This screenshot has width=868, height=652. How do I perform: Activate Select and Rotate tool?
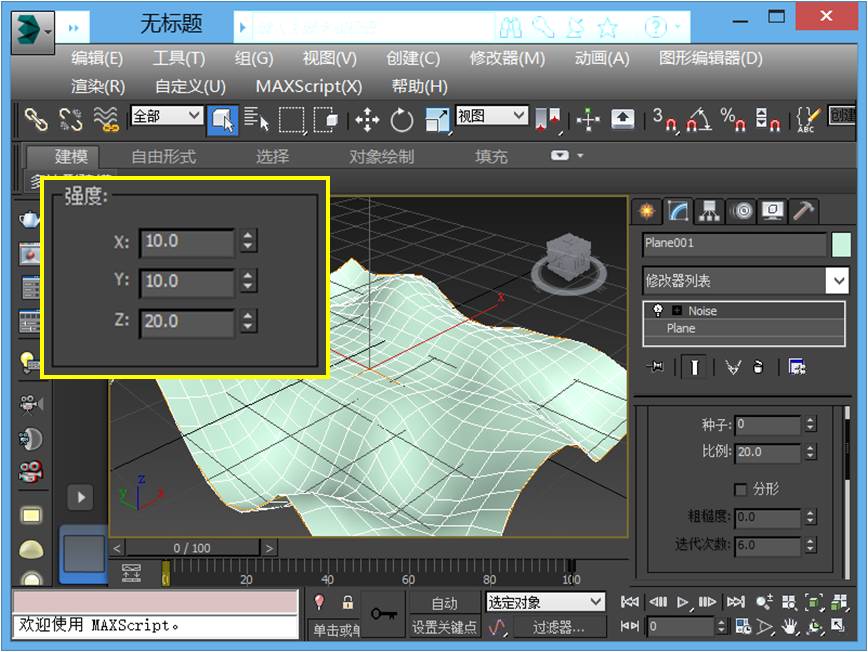pyautogui.click(x=401, y=120)
